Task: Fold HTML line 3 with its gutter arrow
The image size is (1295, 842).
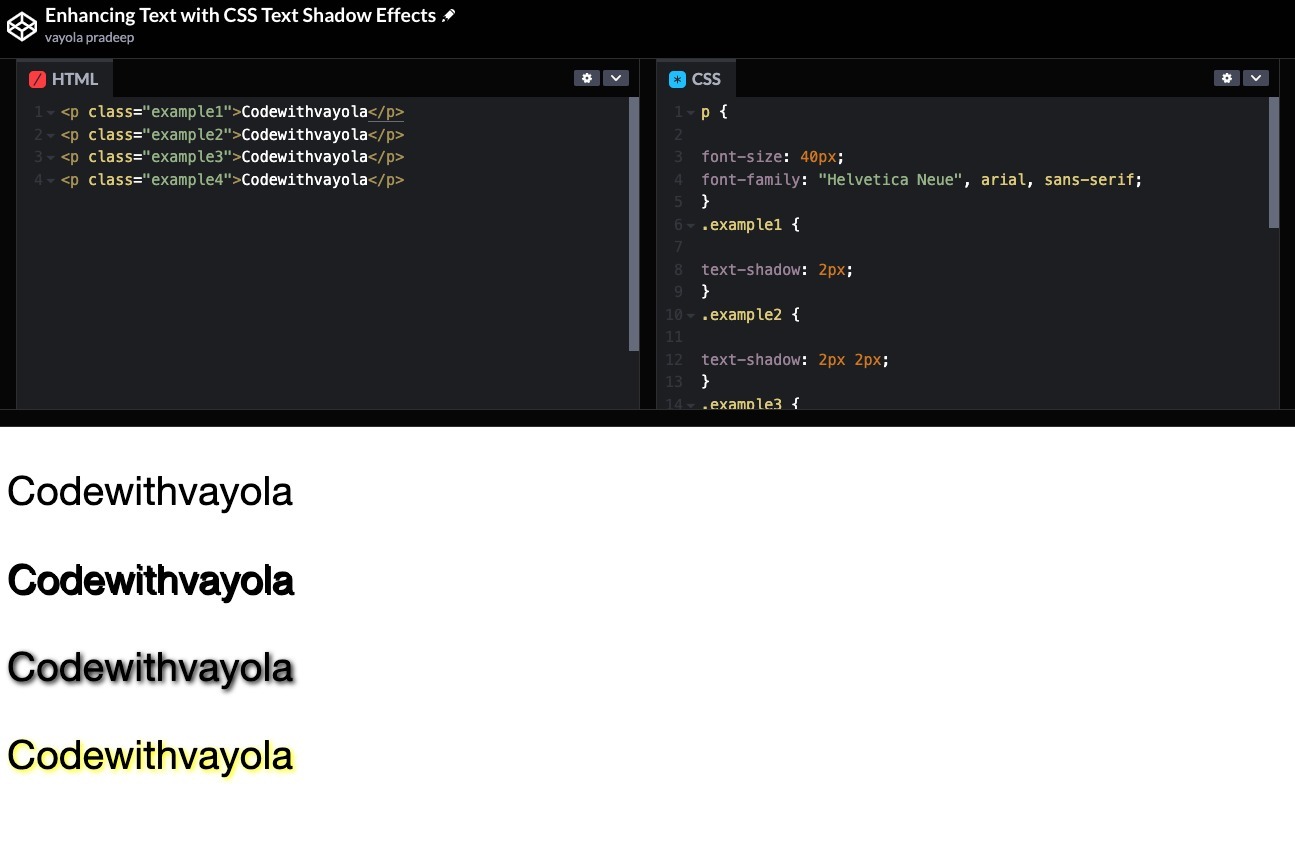Action: click(x=51, y=158)
